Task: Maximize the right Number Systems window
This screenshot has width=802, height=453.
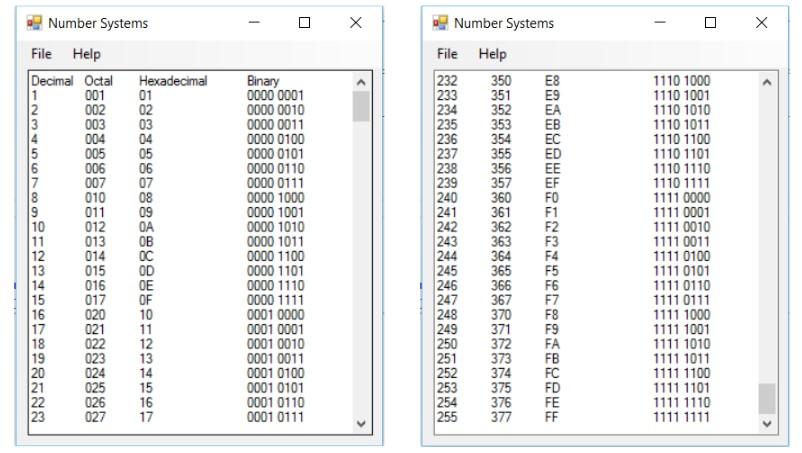Action: (710, 22)
